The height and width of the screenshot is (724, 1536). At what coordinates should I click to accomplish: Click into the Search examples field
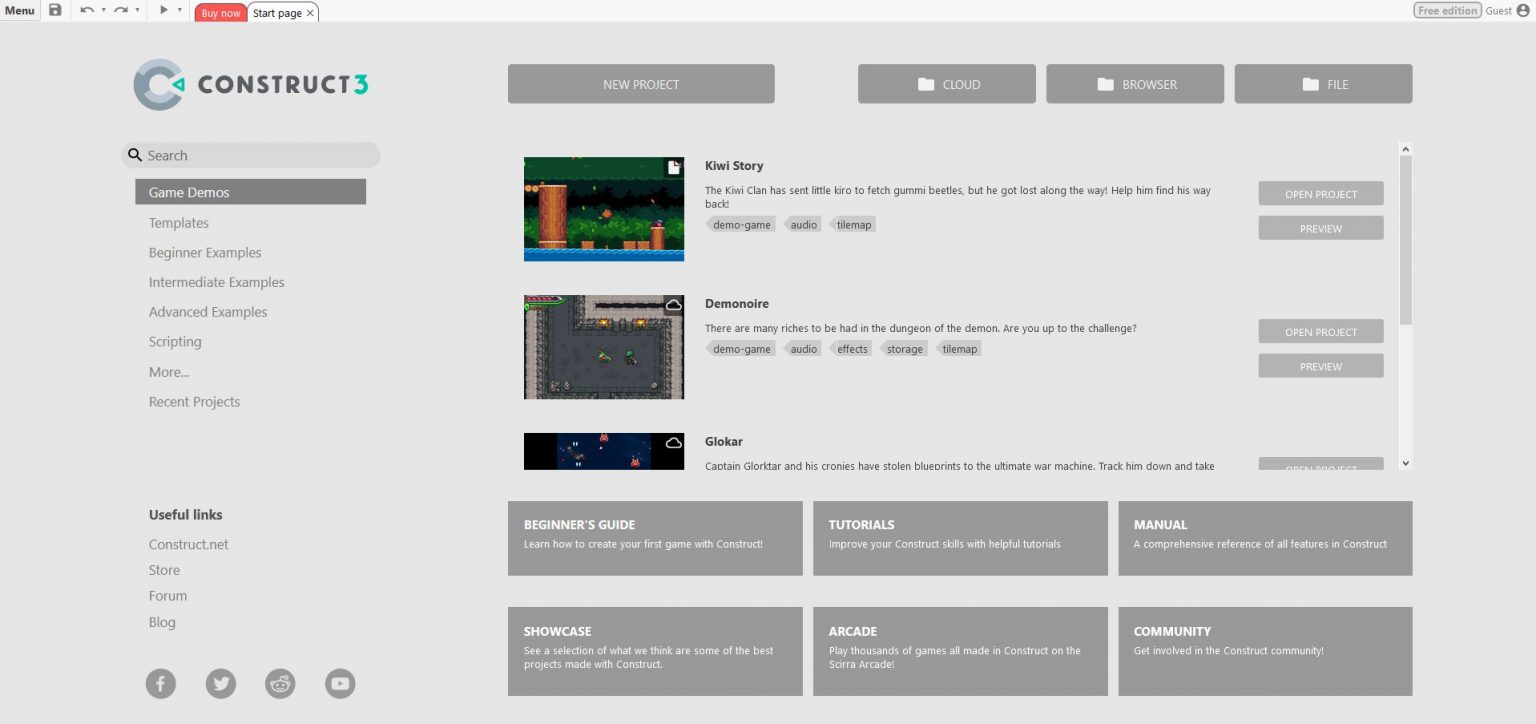pos(251,155)
